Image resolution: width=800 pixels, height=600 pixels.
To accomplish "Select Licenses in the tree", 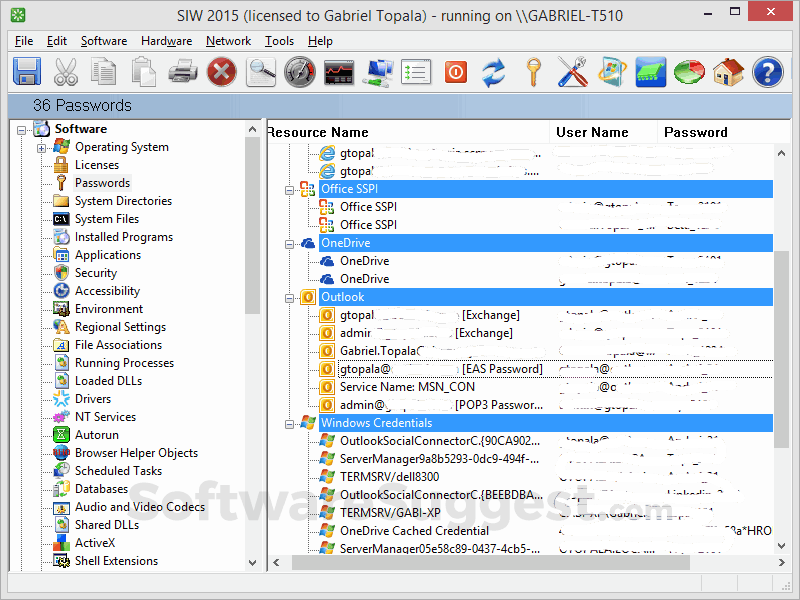I will tap(97, 165).
